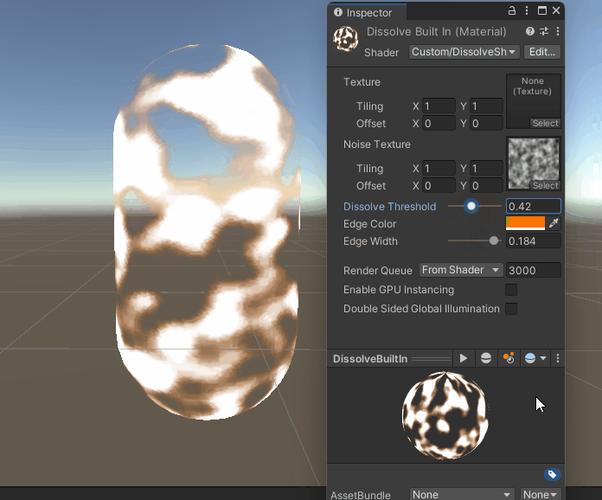Open the material header three-dot menu
Image resolution: width=602 pixels, height=500 pixels.
pyautogui.click(x=557, y=31)
